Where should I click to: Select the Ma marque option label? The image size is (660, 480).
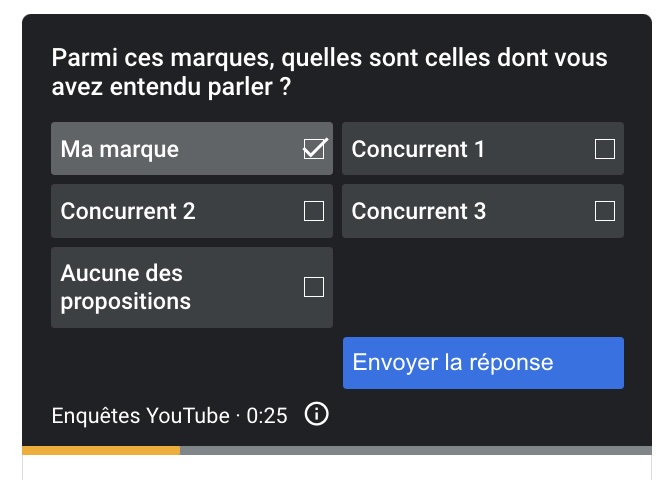pos(120,149)
